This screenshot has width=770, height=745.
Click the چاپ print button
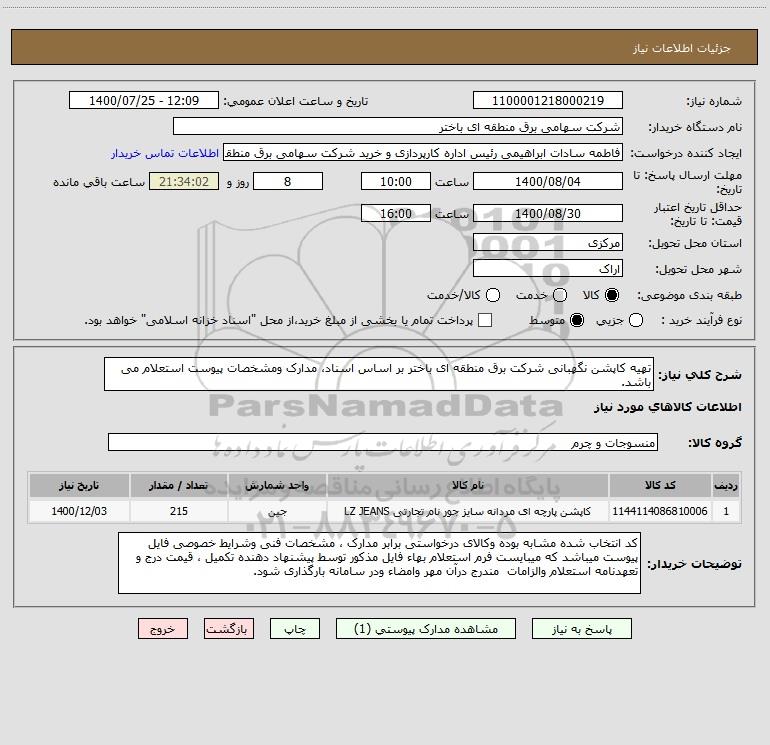[295, 629]
